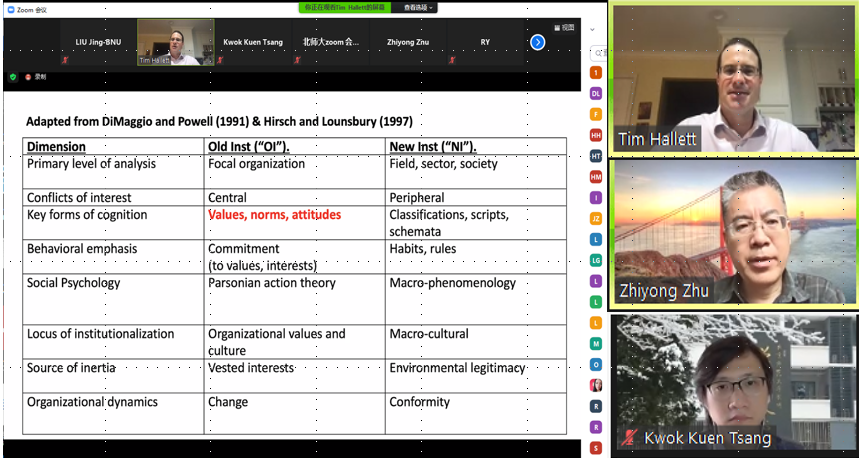Click Zhiyong Zhu's large video on the right

(734, 231)
